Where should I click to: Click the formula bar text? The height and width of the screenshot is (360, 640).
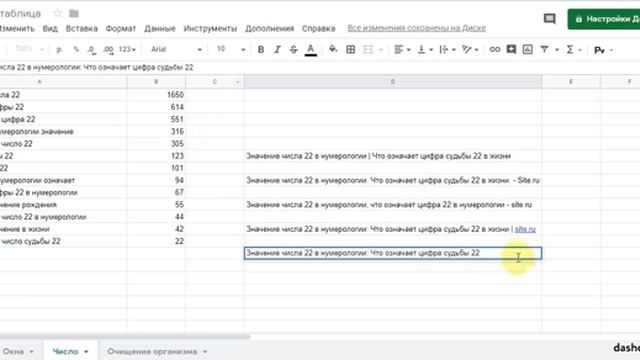pyautogui.click(x=97, y=67)
